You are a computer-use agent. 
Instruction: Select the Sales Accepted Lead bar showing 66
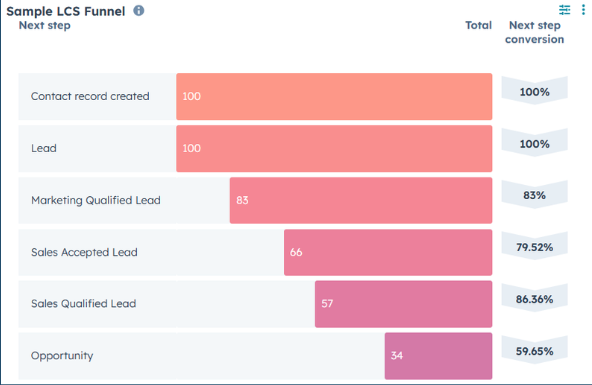click(388, 253)
